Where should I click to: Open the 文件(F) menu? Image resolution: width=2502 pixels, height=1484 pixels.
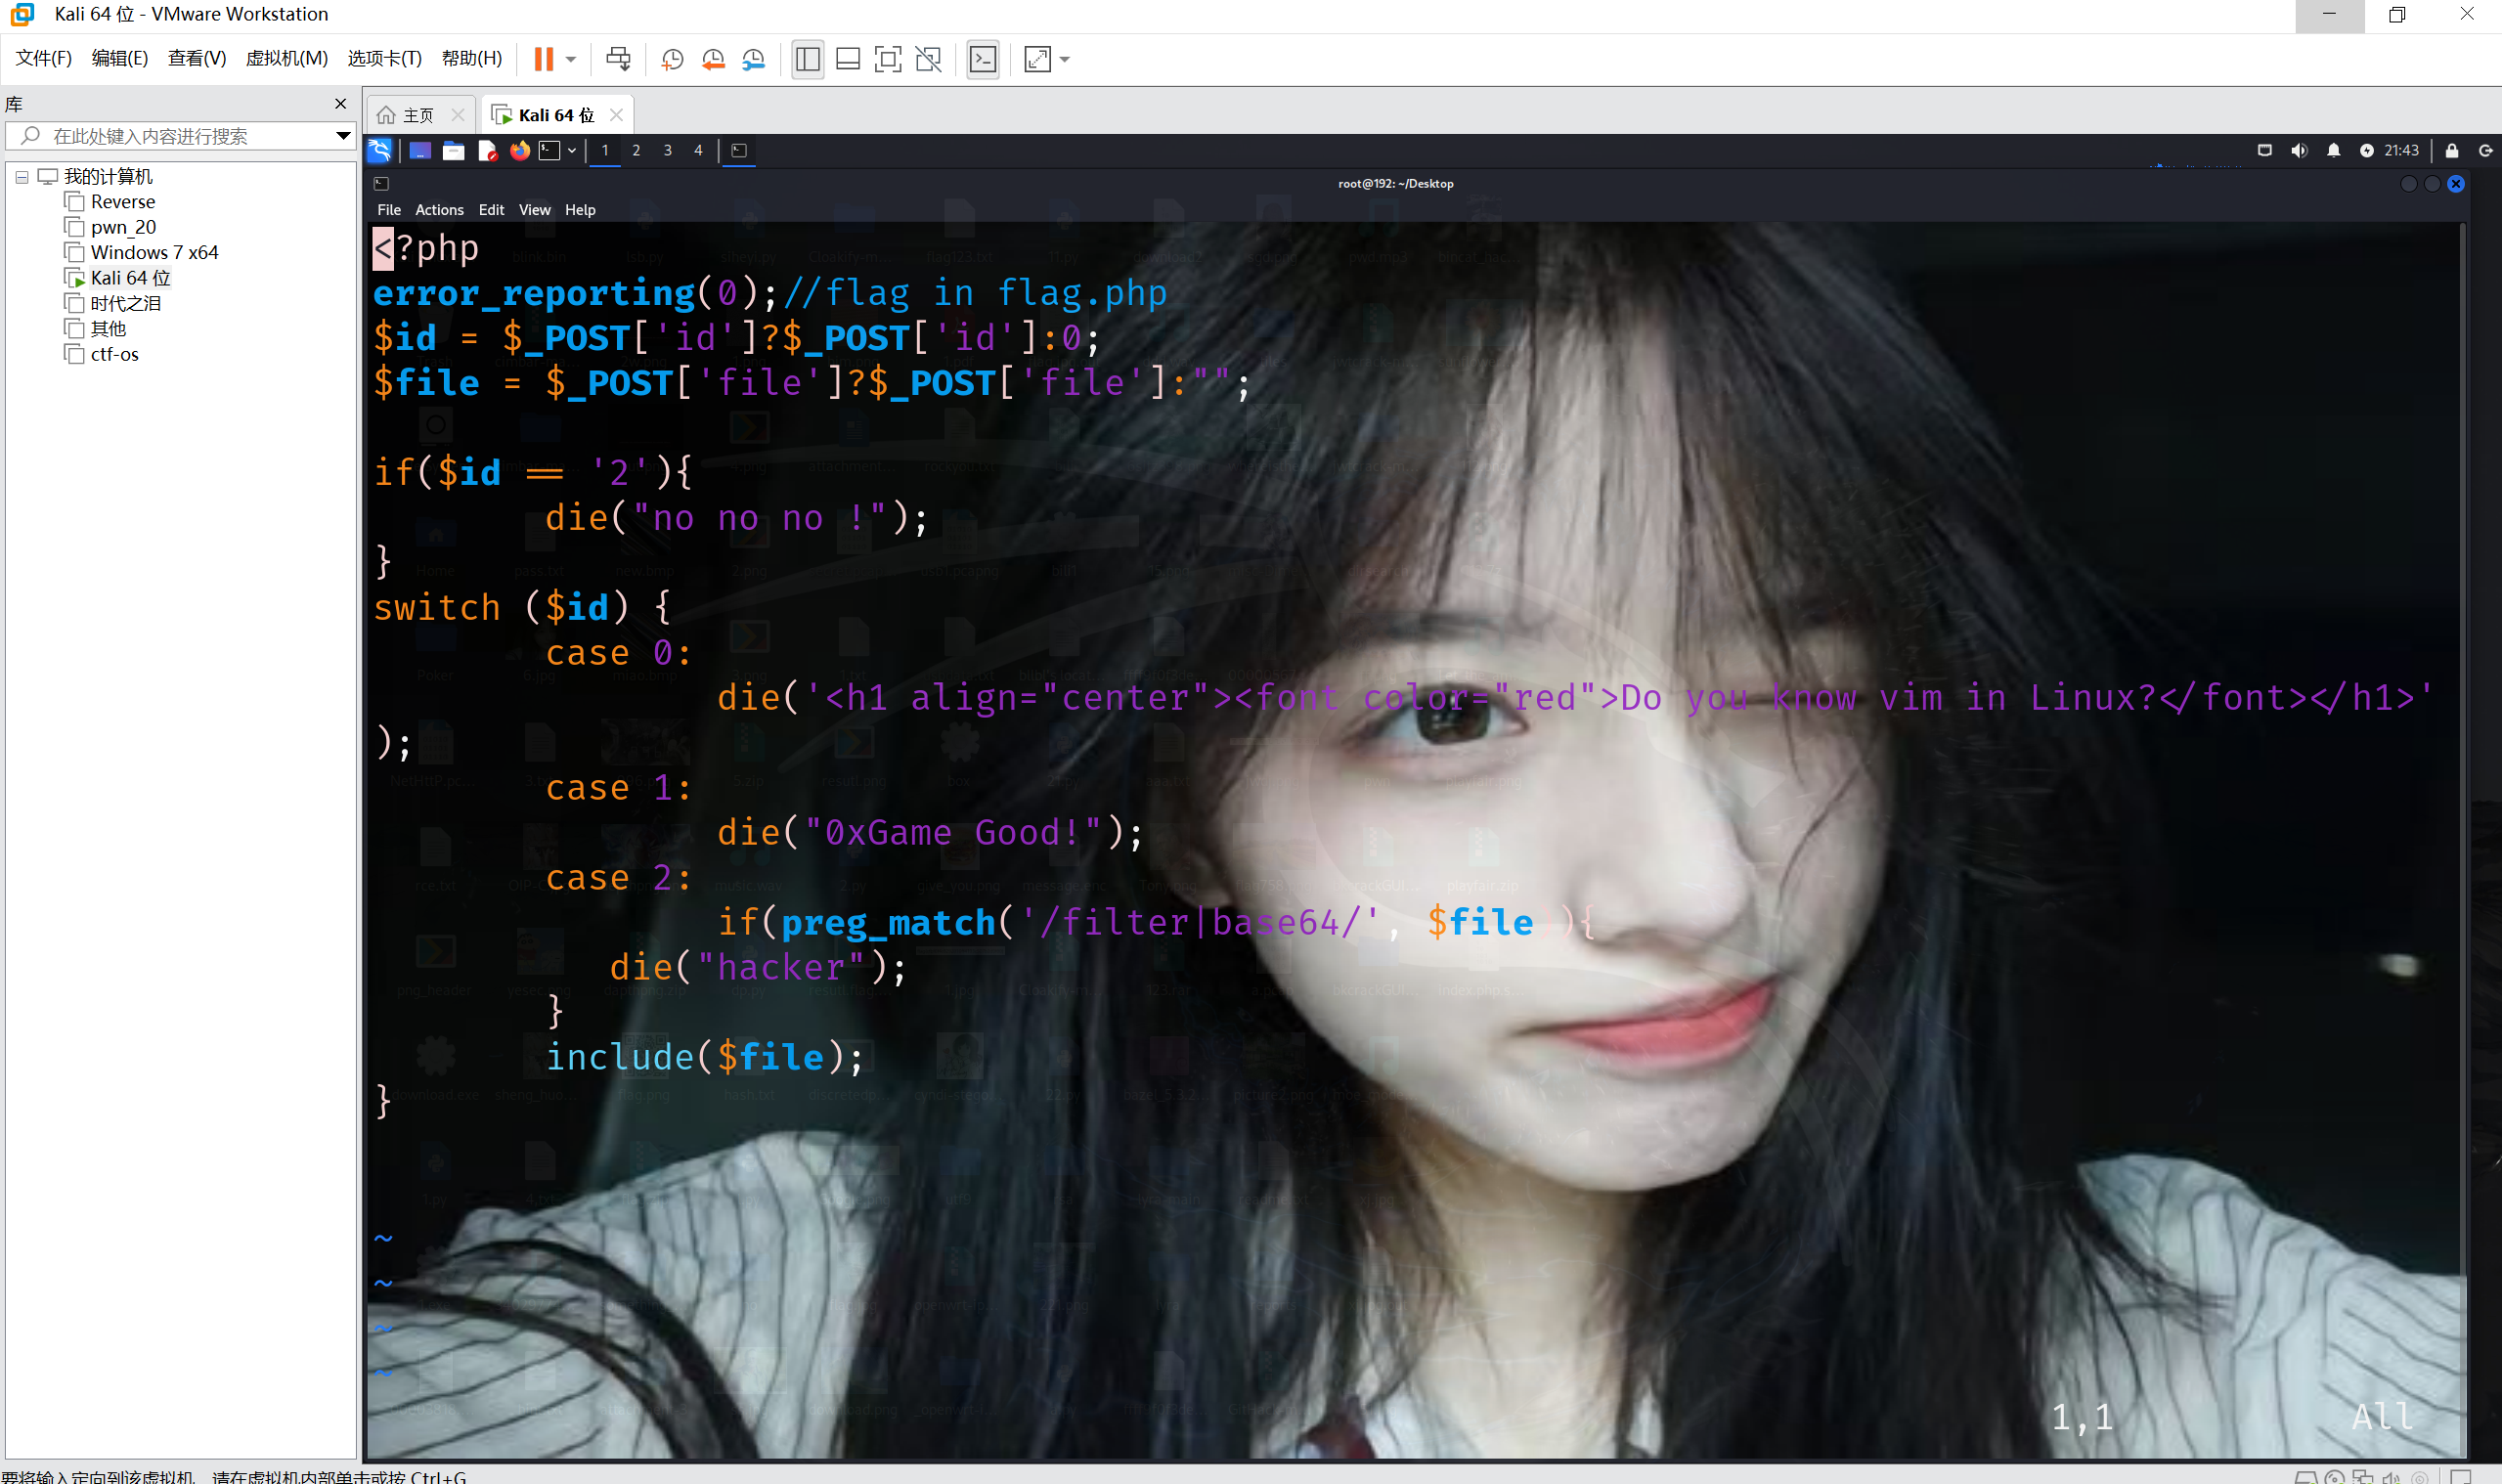point(44,58)
